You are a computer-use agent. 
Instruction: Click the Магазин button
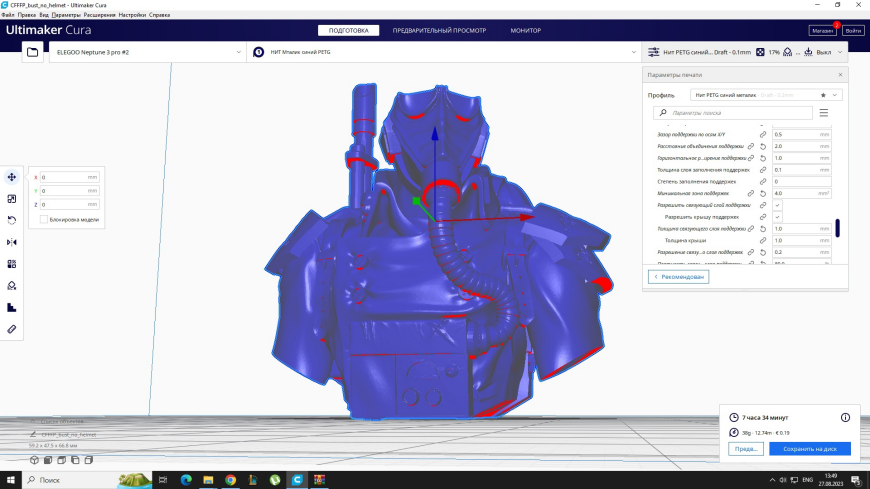coord(823,31)
